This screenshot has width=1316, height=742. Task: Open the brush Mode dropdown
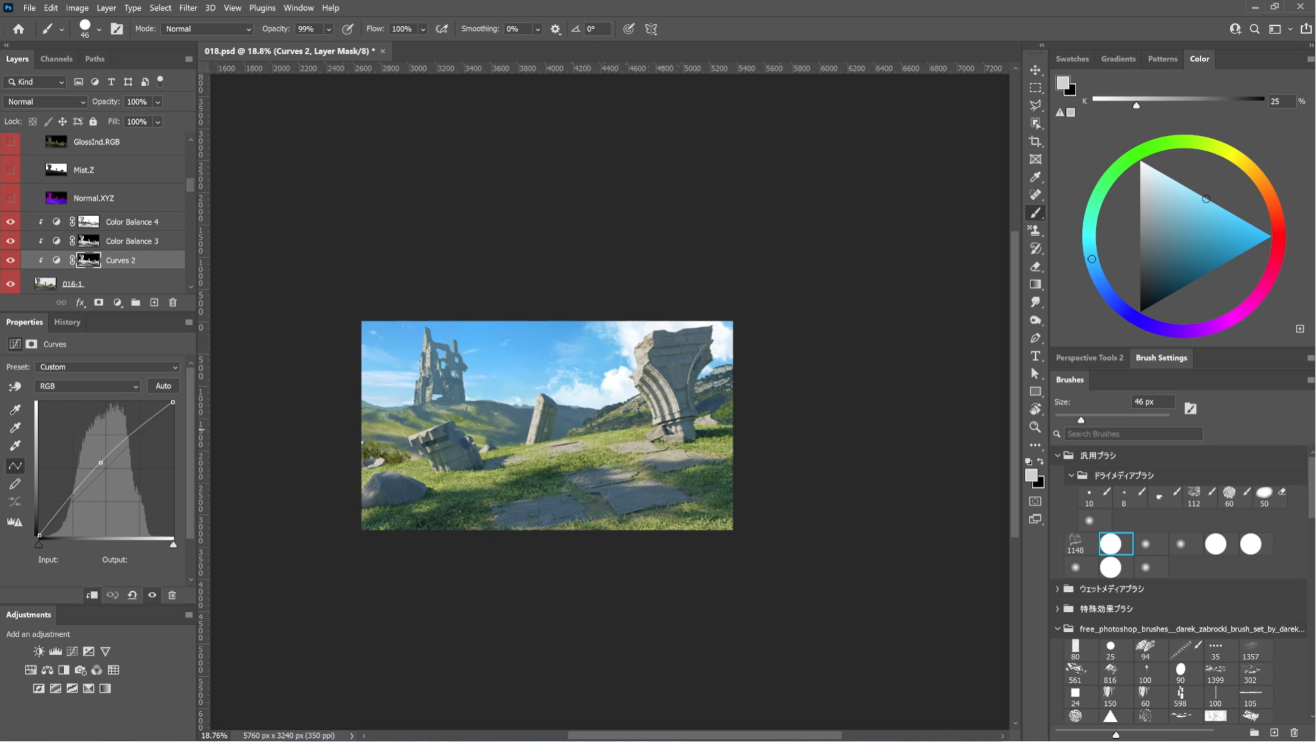pos(207,29)
